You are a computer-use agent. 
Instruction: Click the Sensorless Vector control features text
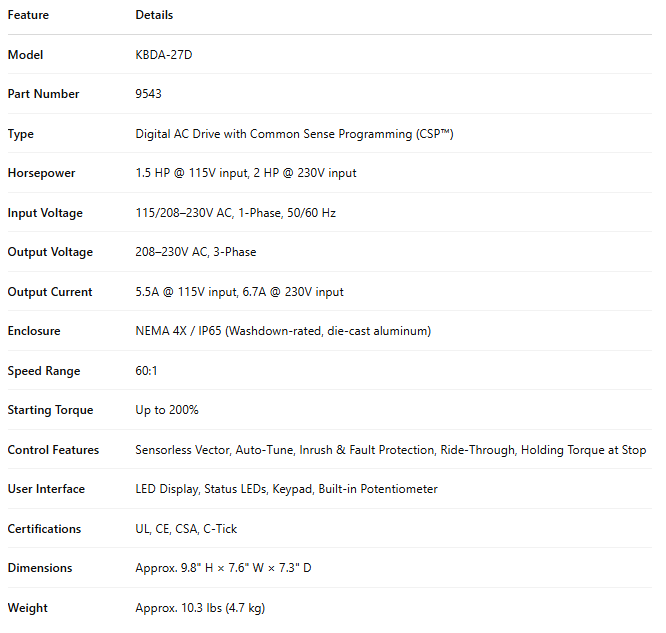pyautogui.click(x=390, y=450)
